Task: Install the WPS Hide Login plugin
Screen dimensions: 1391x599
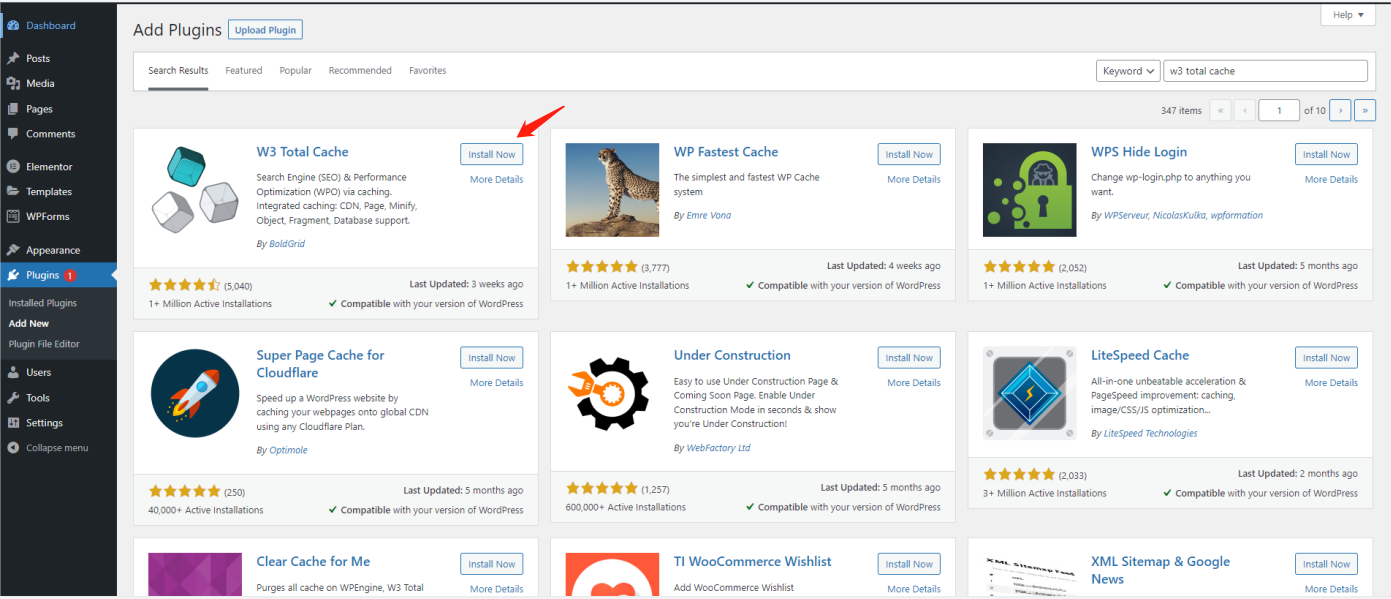Action: [x=1326, y=154]
